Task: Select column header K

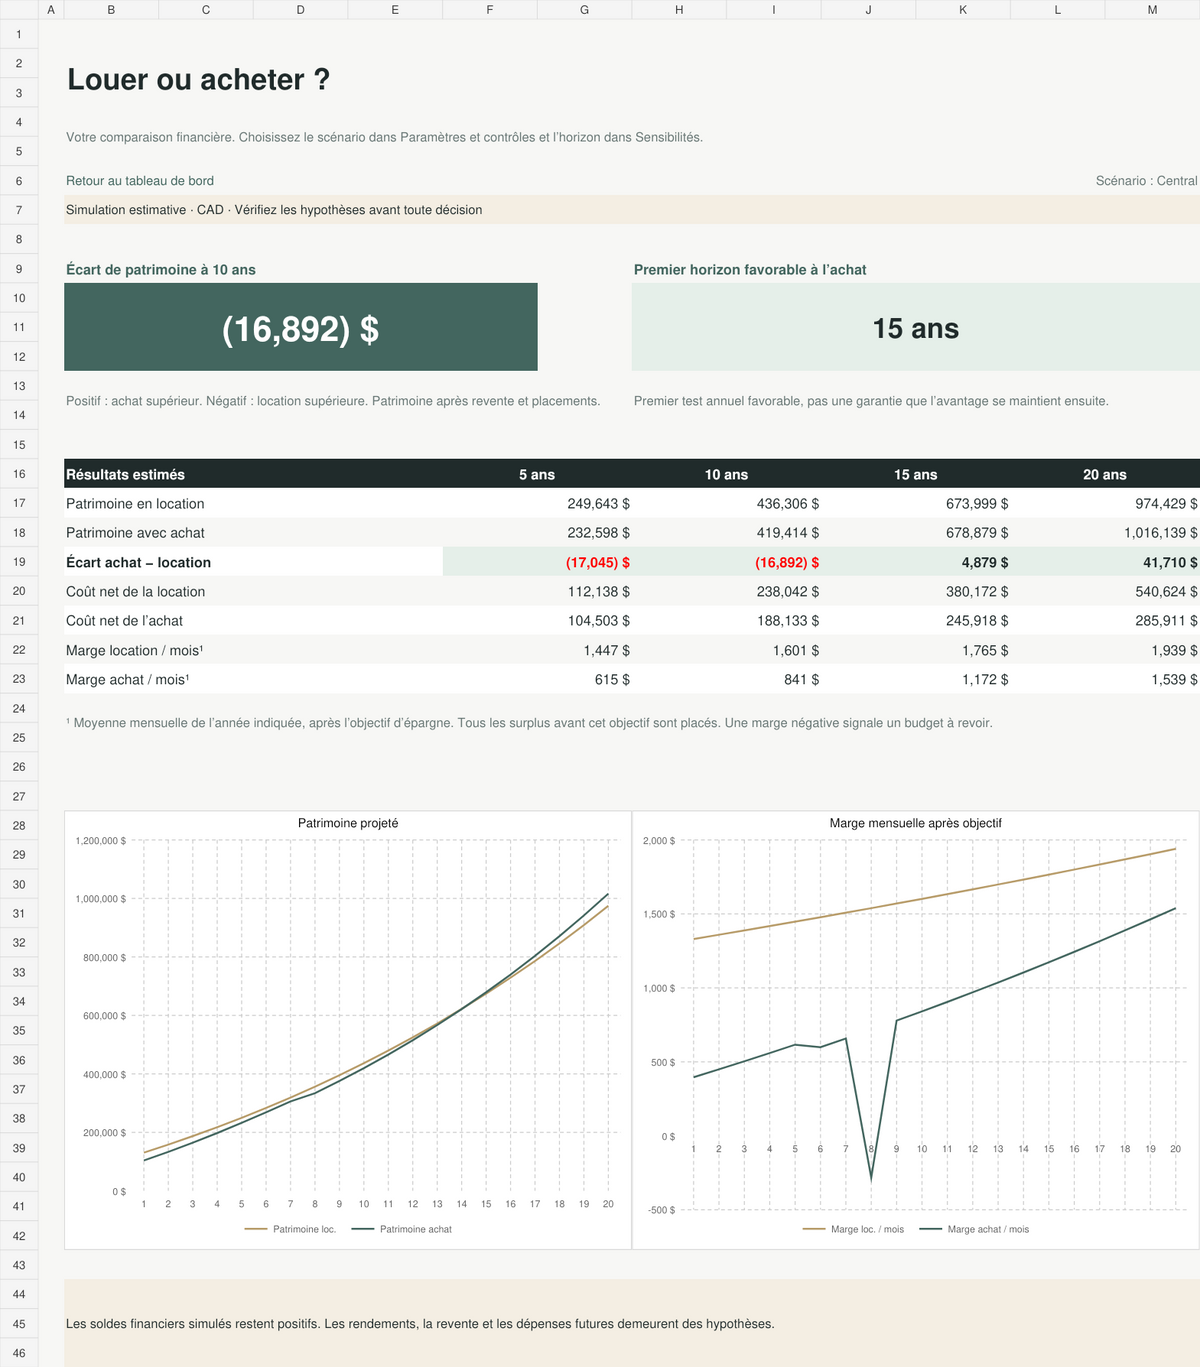Action: coord(963,10)
